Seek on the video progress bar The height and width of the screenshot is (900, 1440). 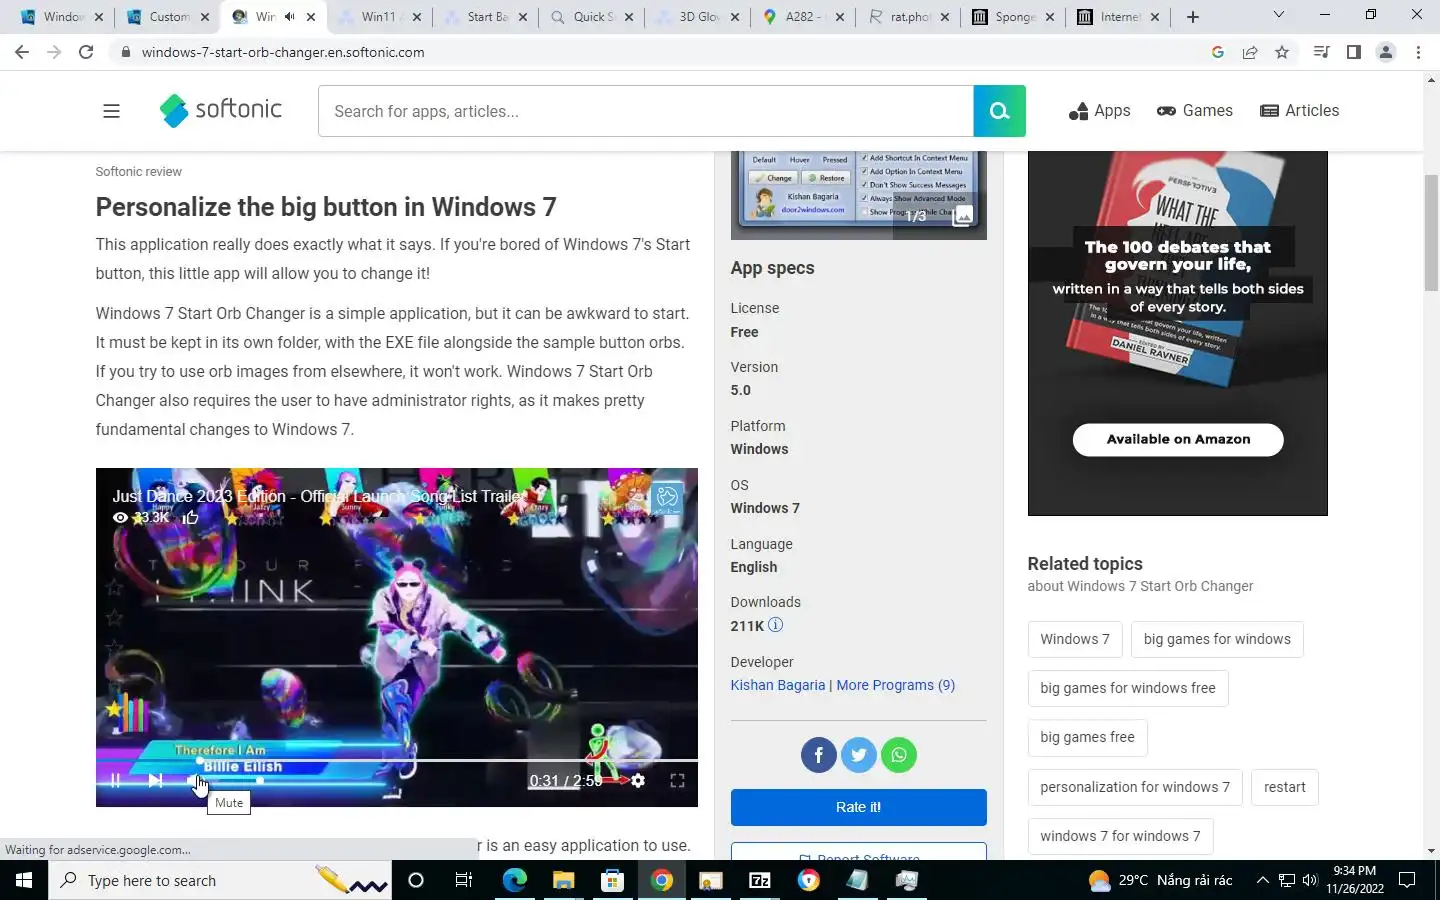[397, 761]
